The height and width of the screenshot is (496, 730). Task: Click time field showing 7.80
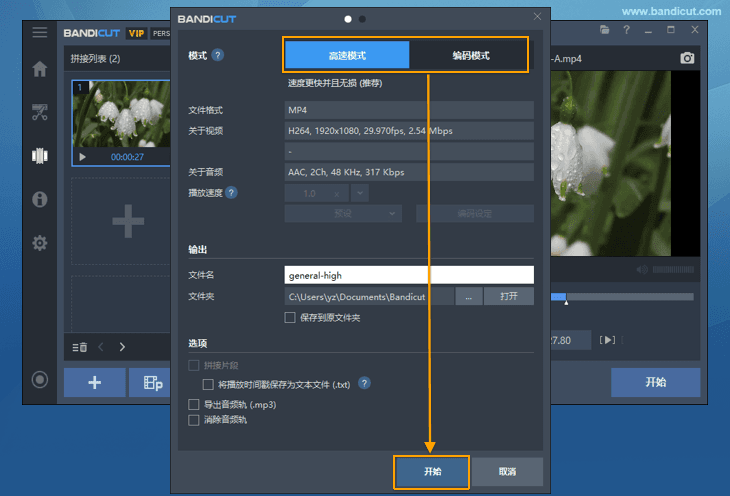click(x=571, y=340)
